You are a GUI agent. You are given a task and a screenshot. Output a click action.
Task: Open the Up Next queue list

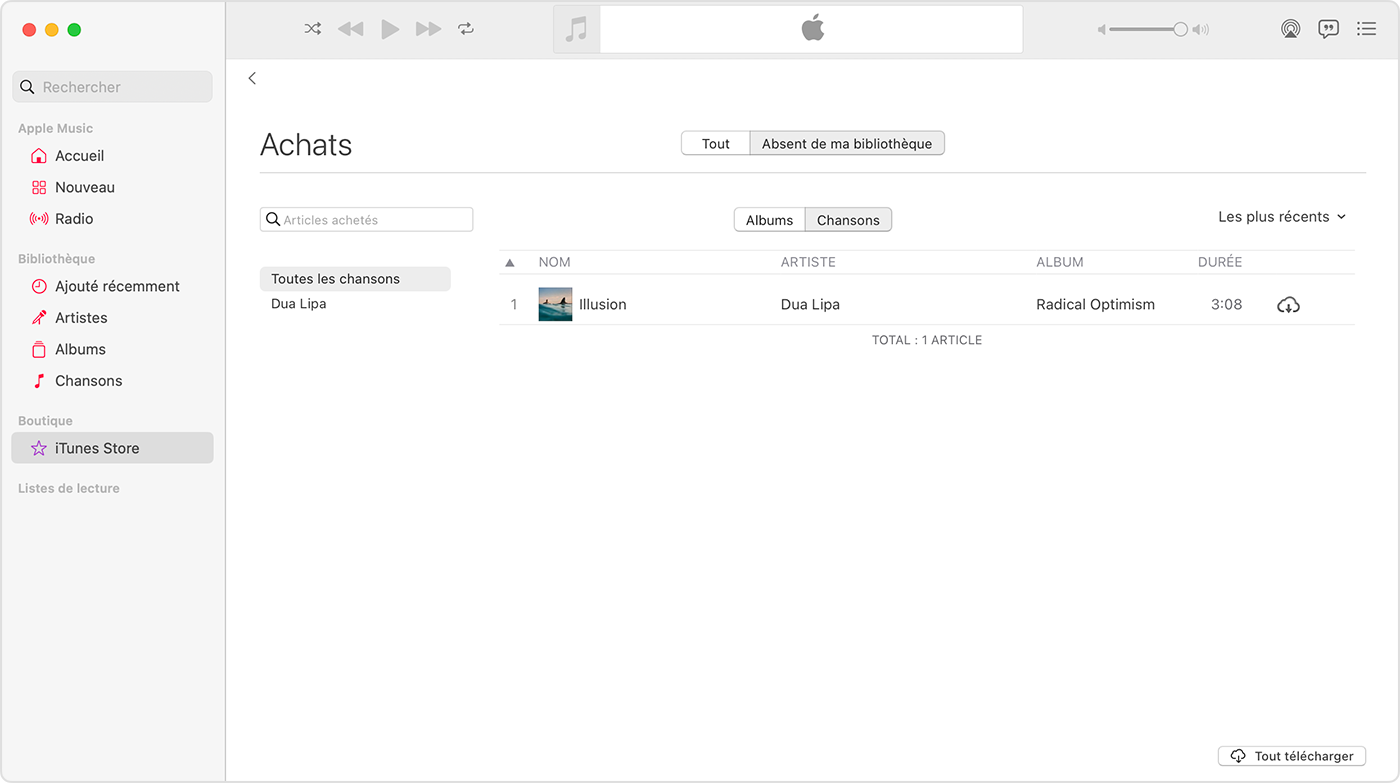[x=1366, y=29]
